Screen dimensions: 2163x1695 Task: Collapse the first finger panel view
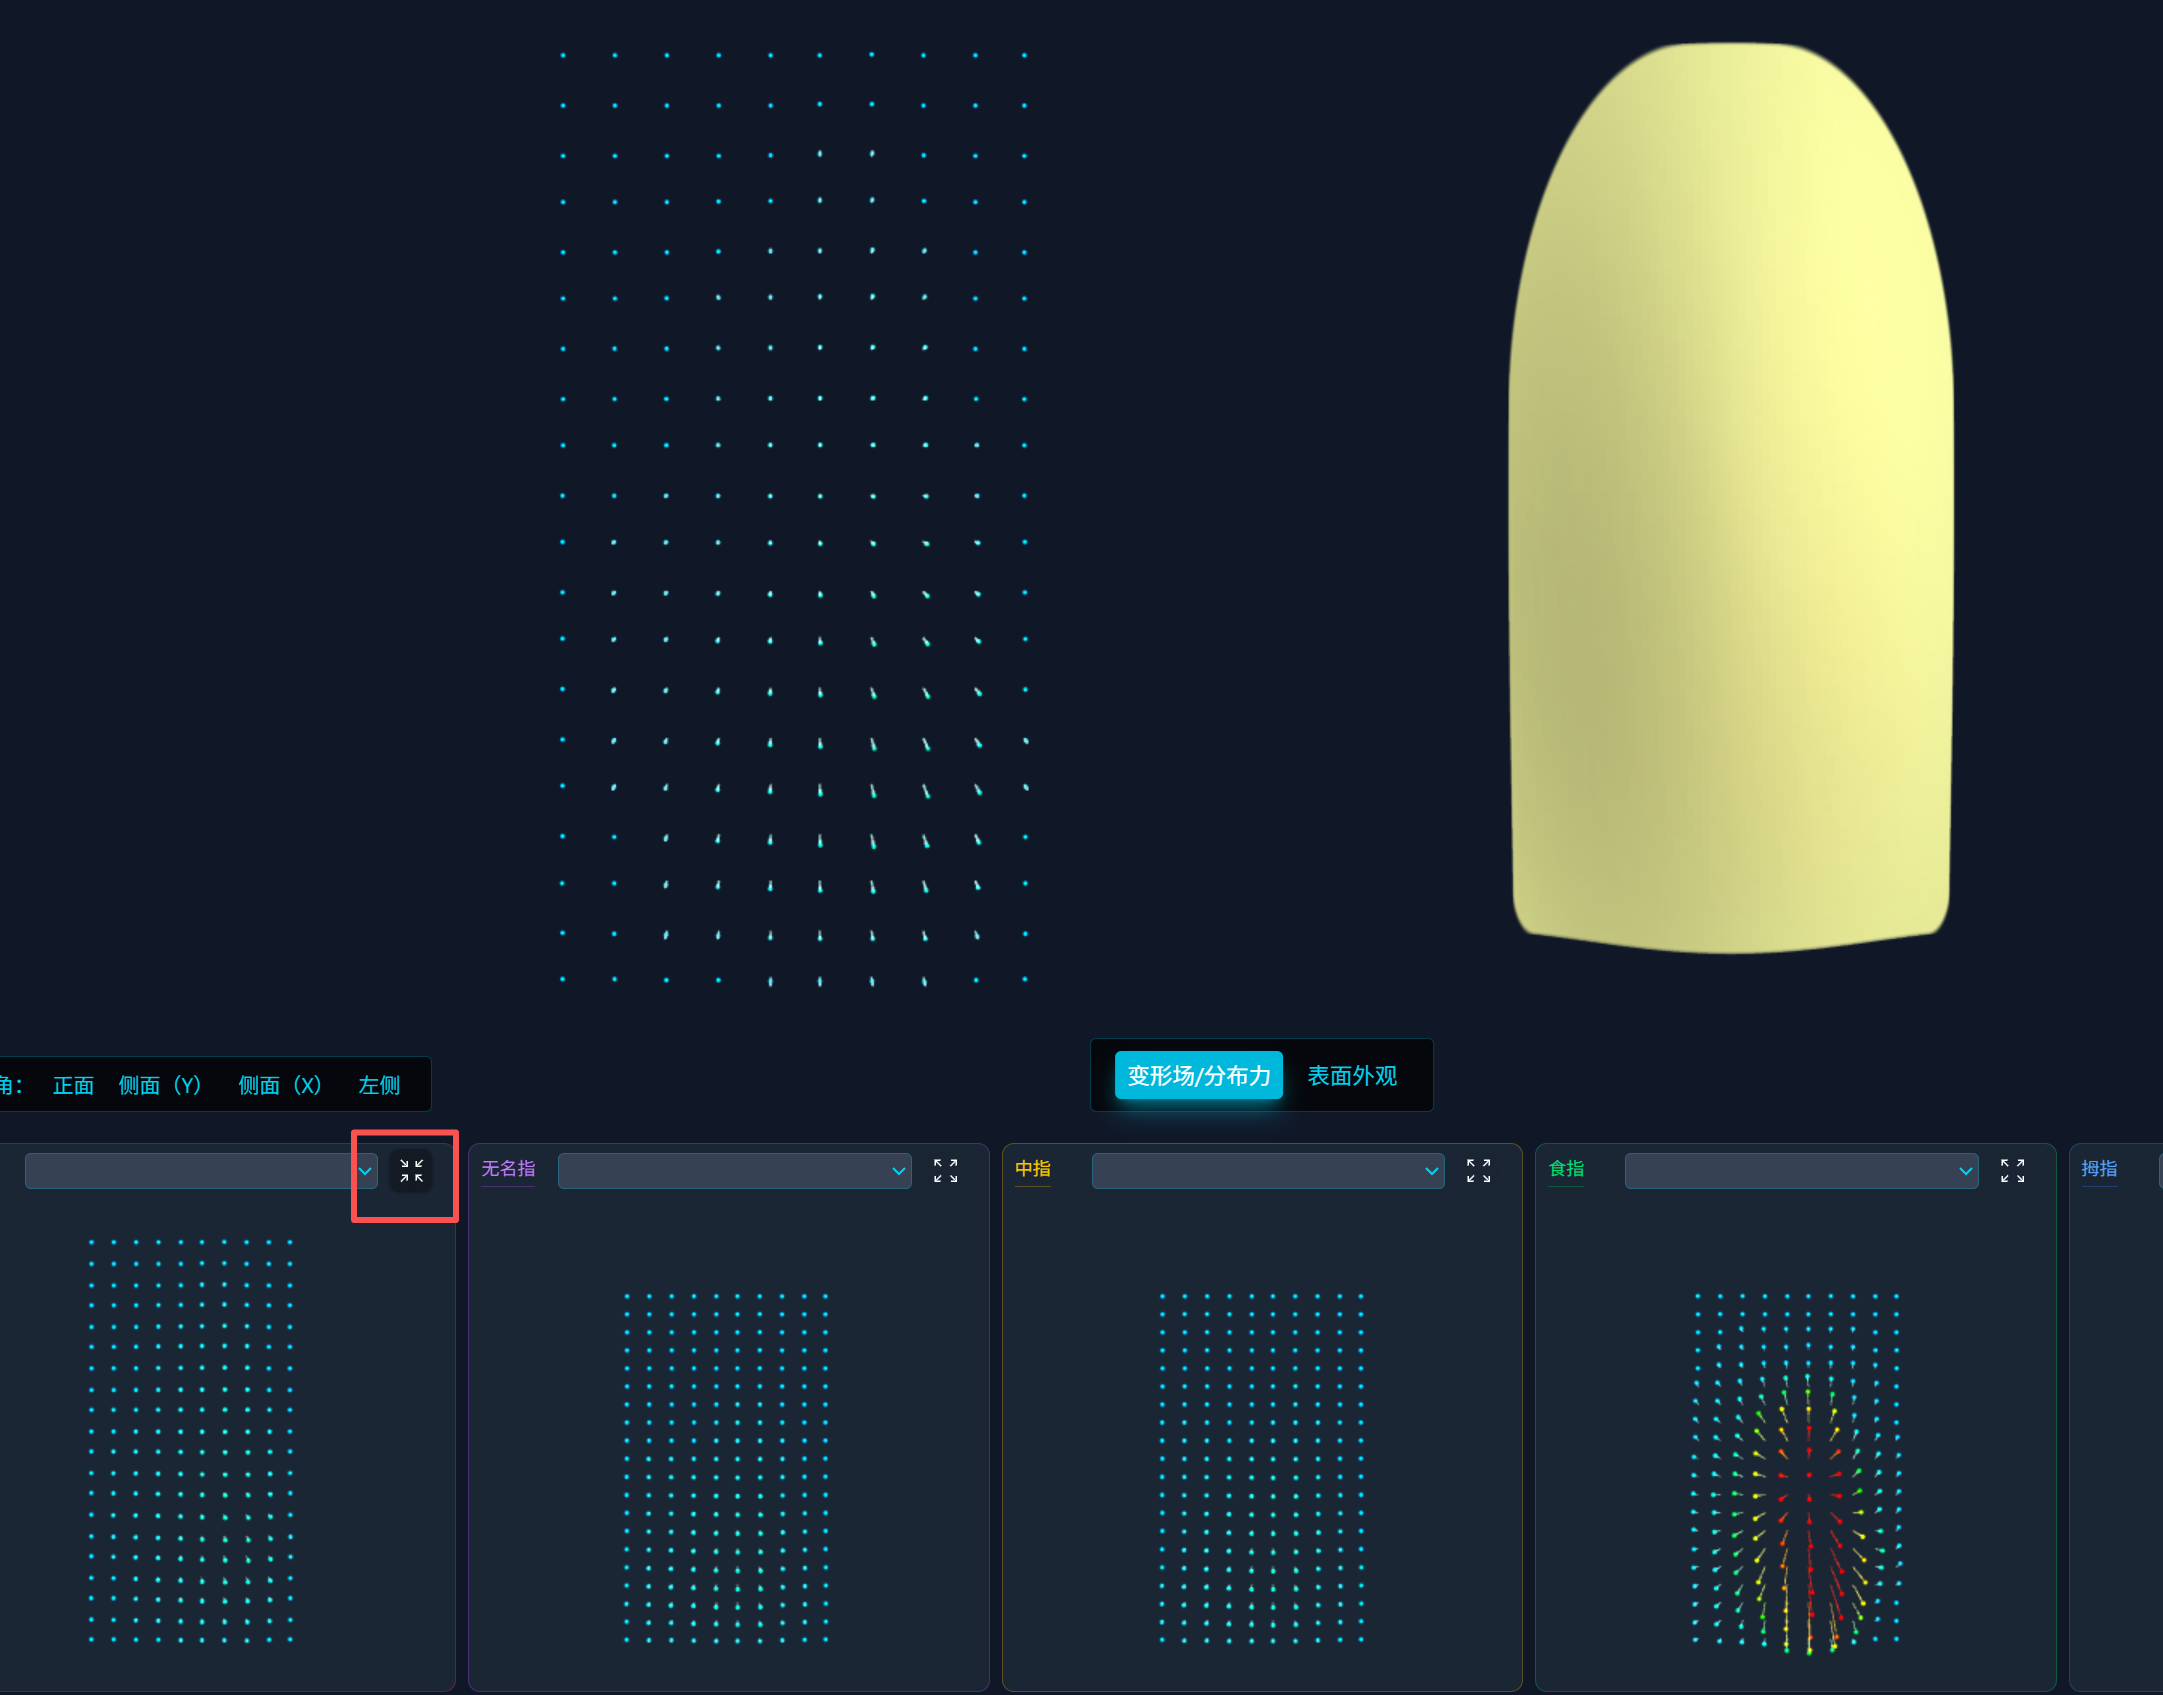point(411,1171)
